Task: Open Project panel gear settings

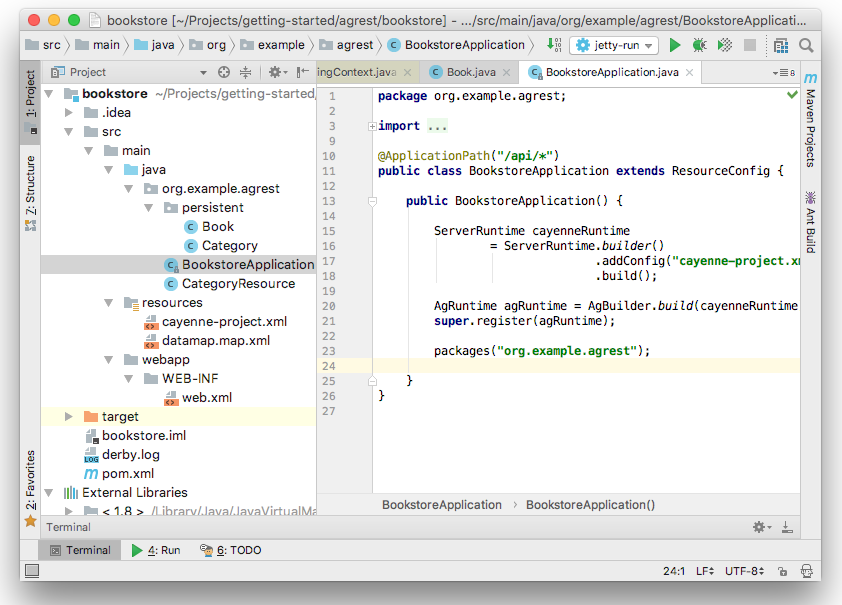Action: pyautogui.click(x=277, y=72)
